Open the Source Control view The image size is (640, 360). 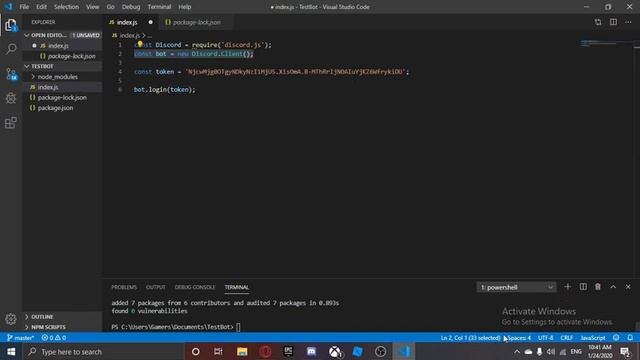[x=11, y=74]
